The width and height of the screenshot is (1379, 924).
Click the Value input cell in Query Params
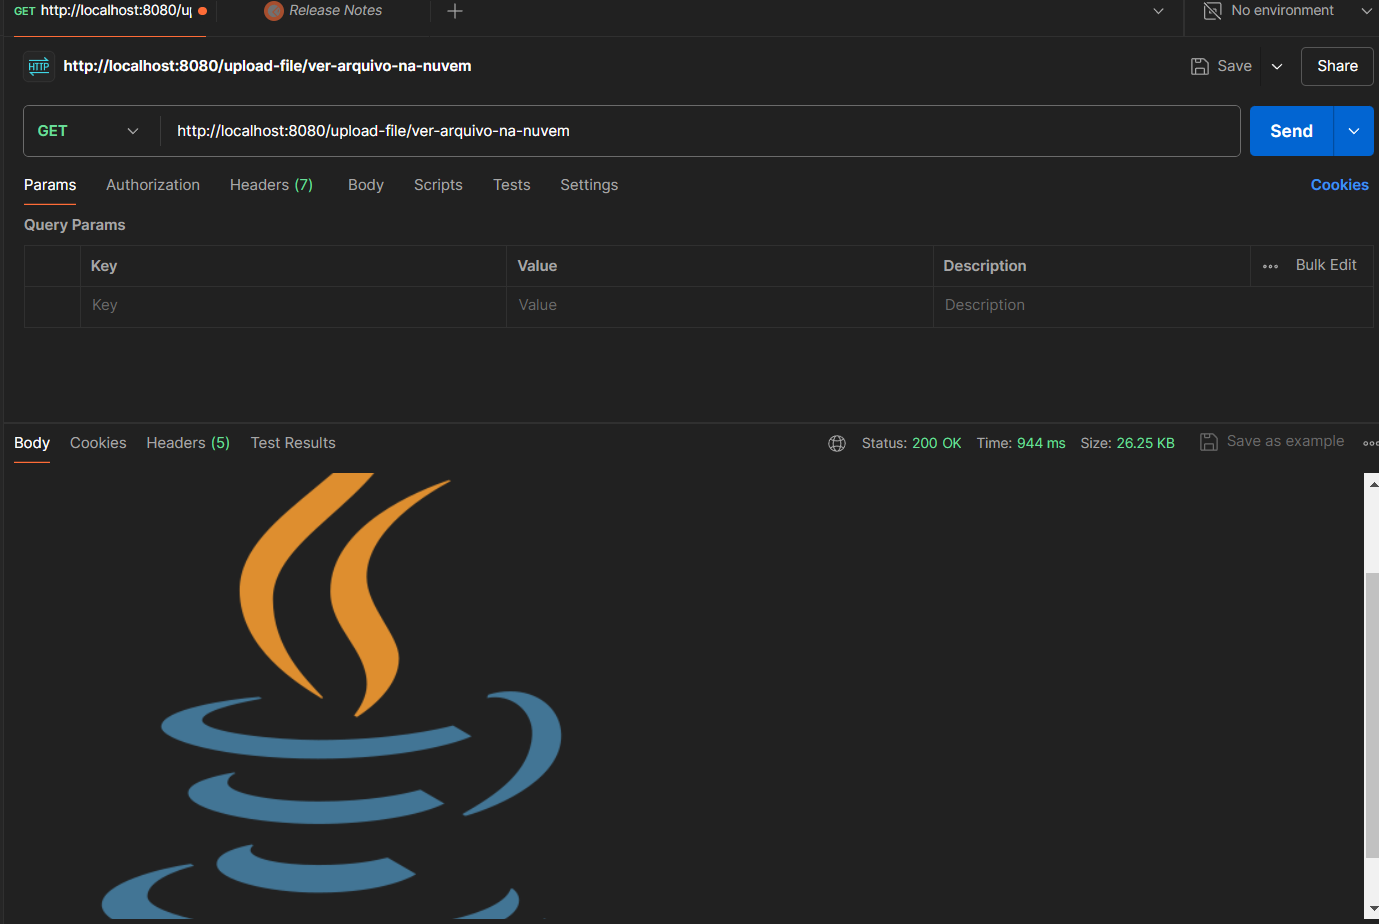pyautogui.click(x=720, y=306)
